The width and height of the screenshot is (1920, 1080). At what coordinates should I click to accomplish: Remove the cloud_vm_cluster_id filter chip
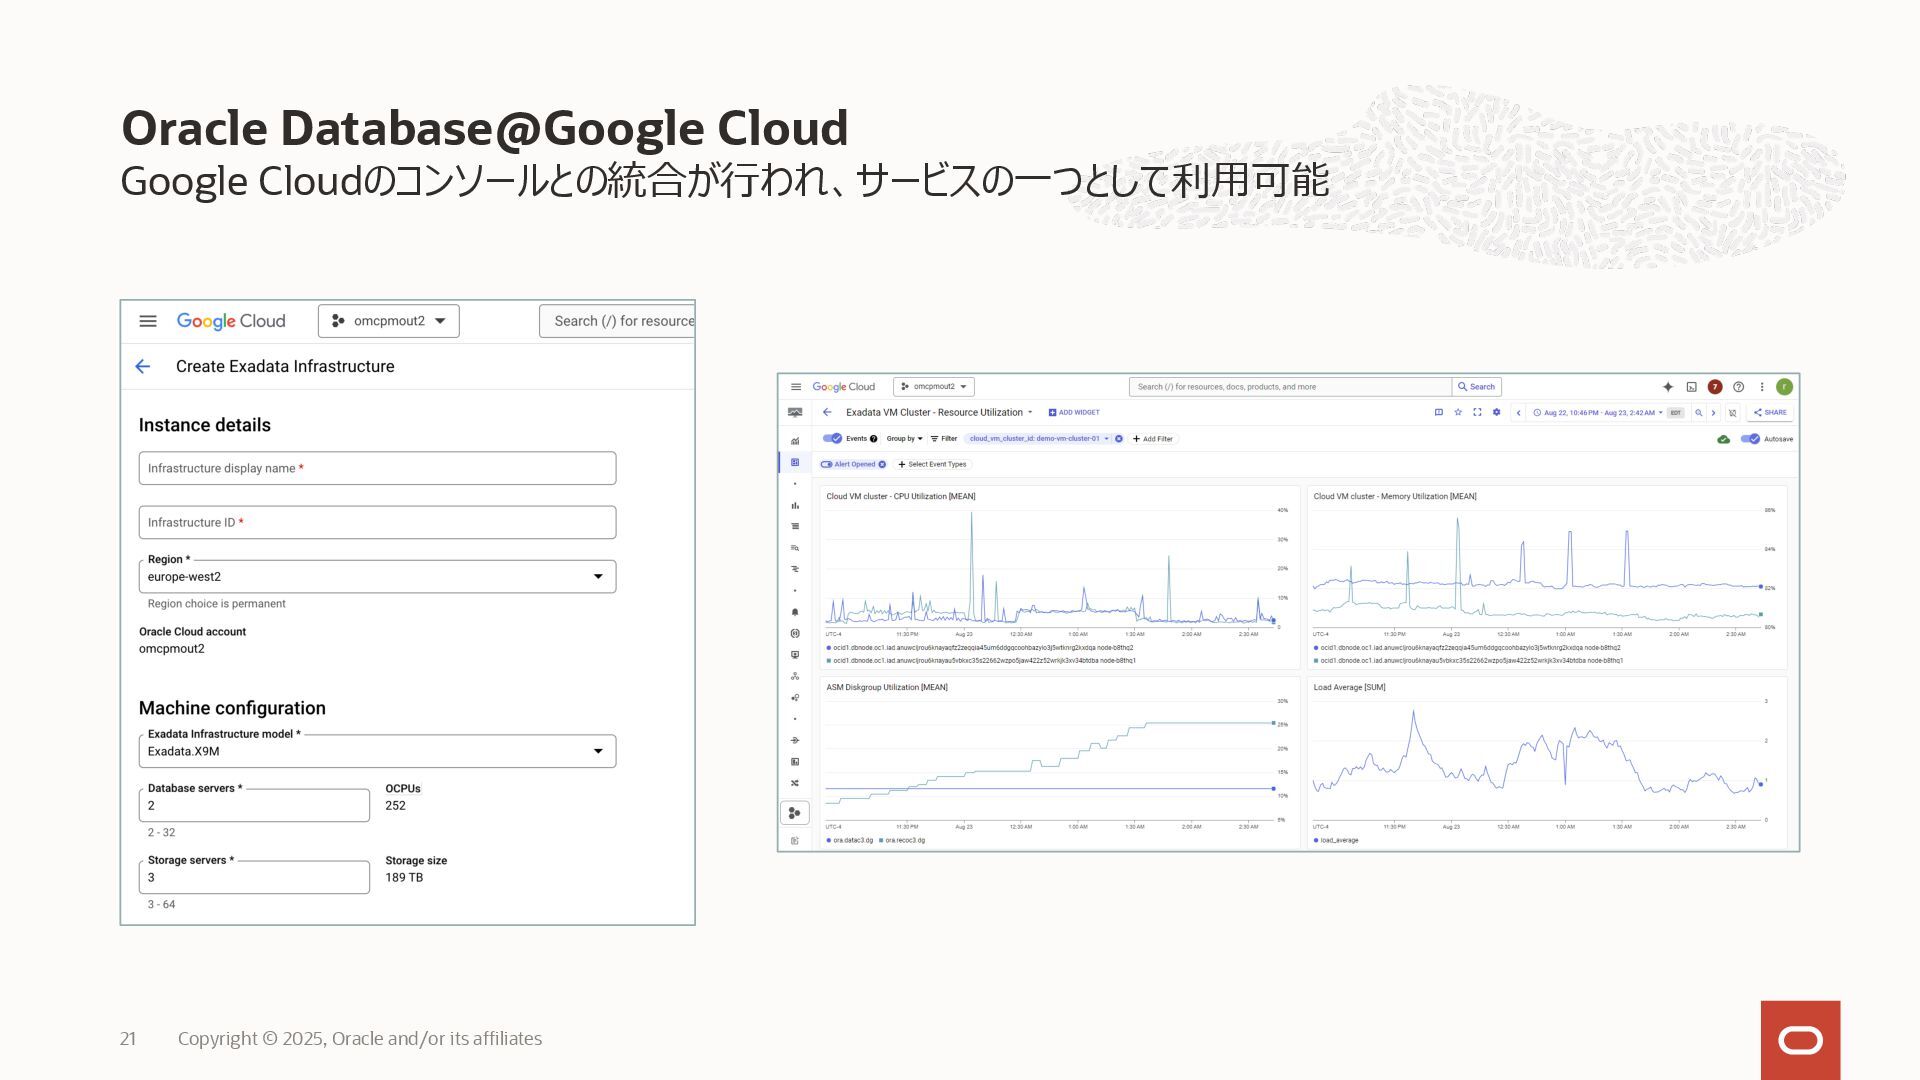(1119, 439)
